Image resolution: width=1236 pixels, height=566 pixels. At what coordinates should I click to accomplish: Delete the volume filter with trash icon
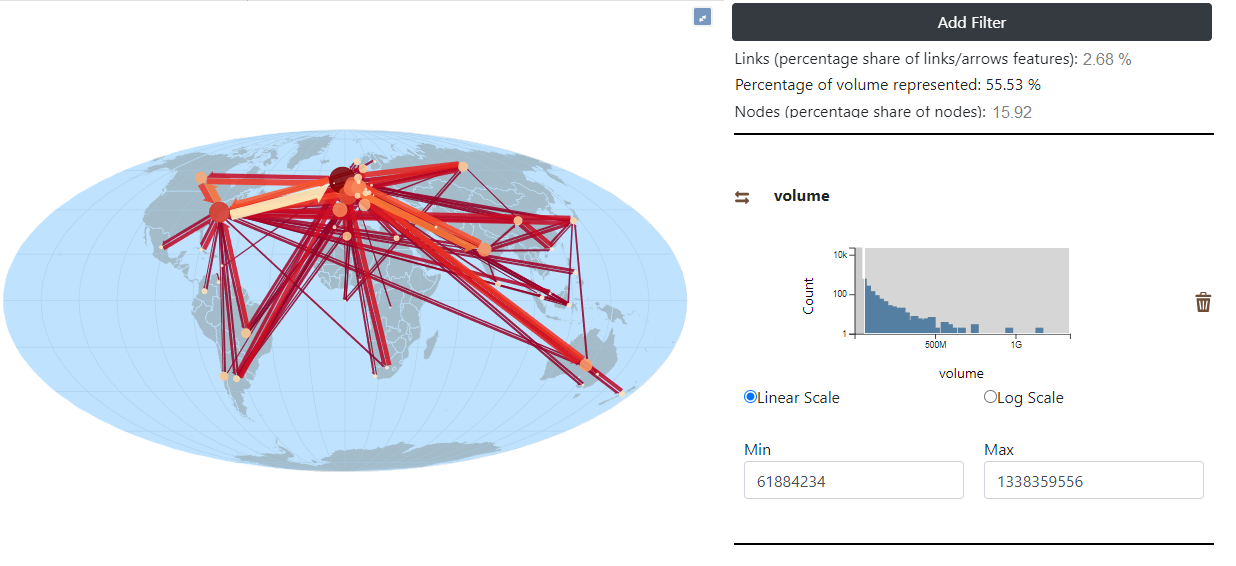point(1203,302)
